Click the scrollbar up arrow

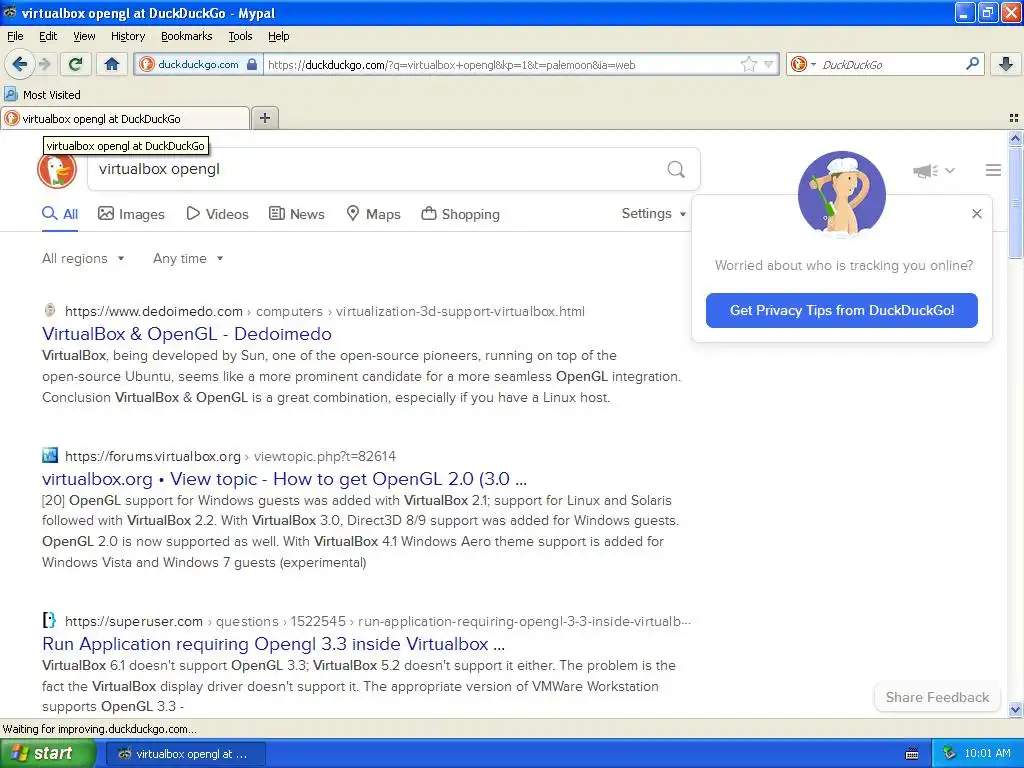pos(1015,138)
